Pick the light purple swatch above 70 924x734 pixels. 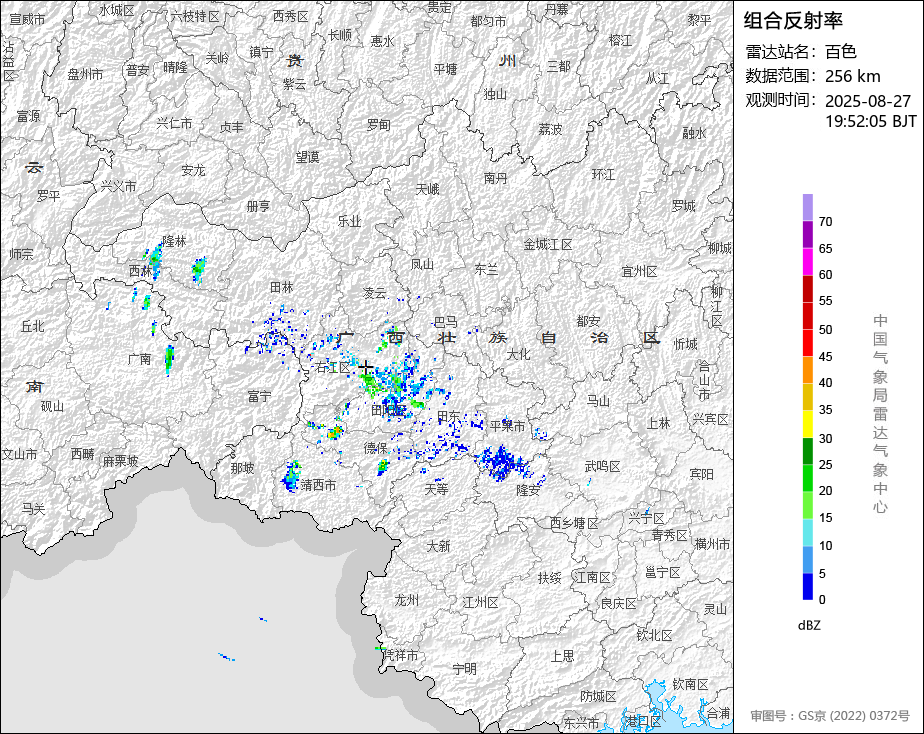click(807, 207)
